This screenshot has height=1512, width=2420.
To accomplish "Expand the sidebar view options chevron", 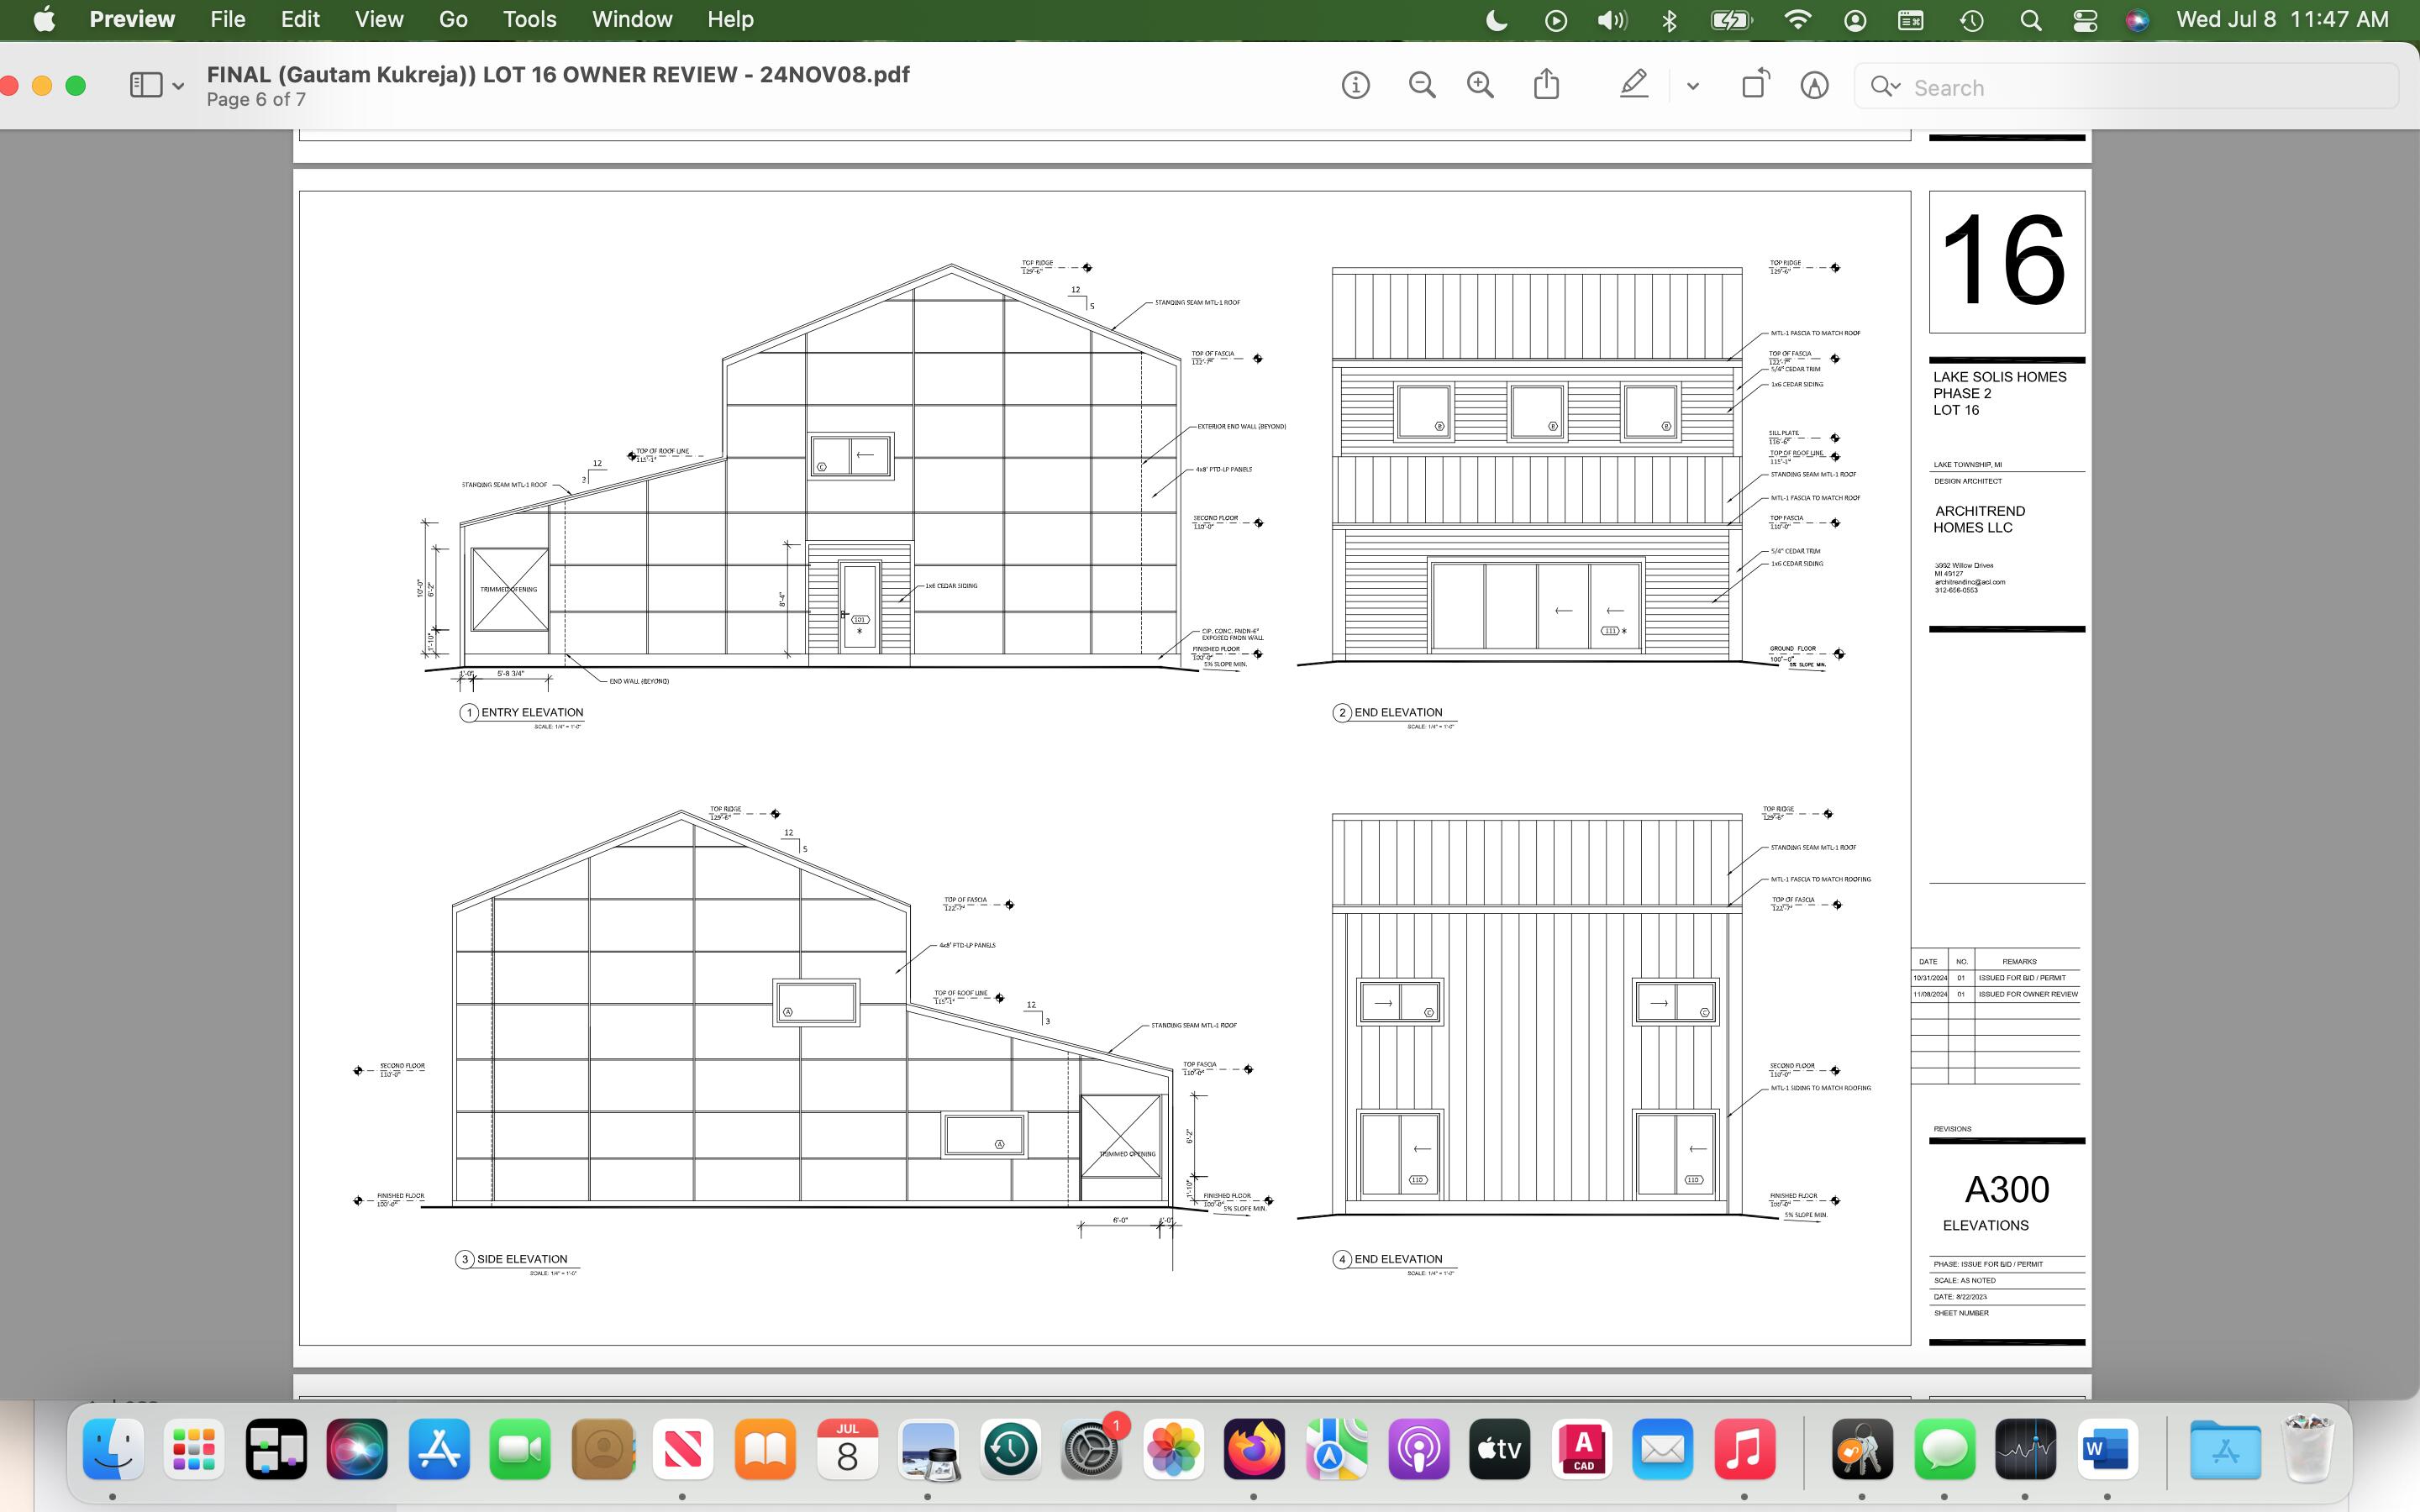I will coord(178,86).
